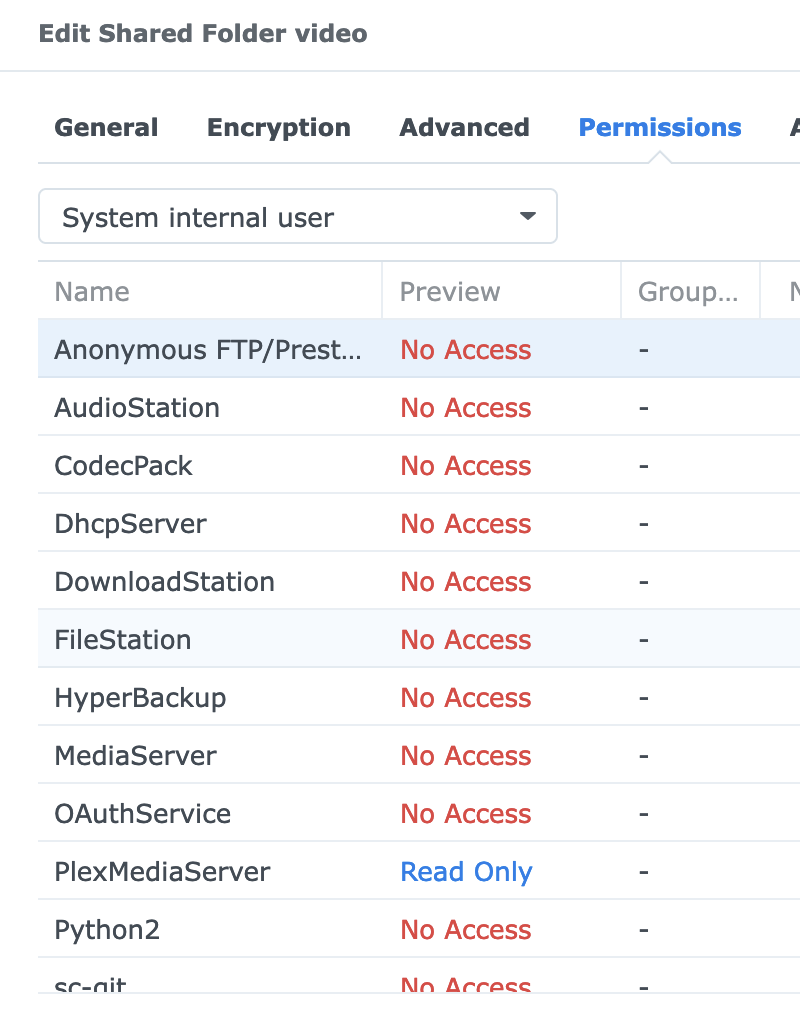Image resolution: width=800 pixels, height=1036 pixels.
Task: Switch to the General tab
Action: [x=106, y=128]
